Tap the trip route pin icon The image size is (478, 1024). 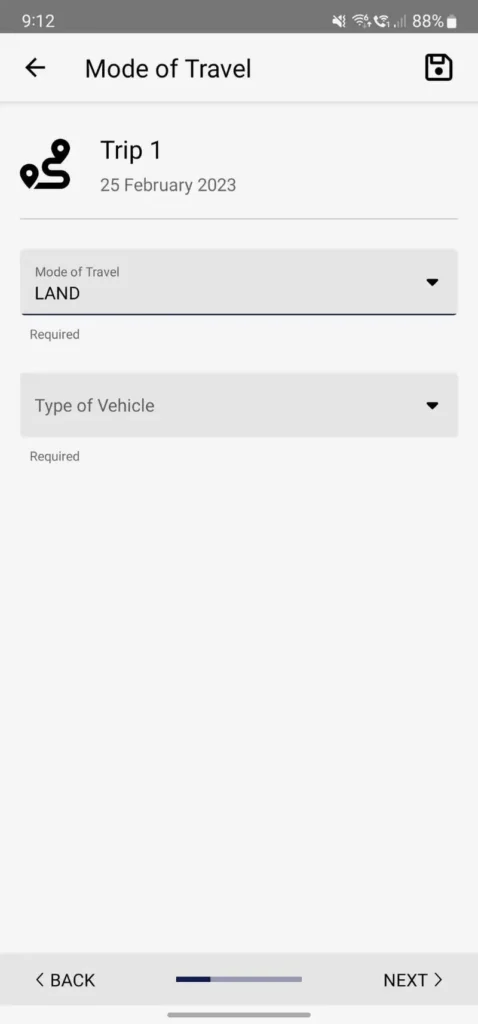[46, 164]
